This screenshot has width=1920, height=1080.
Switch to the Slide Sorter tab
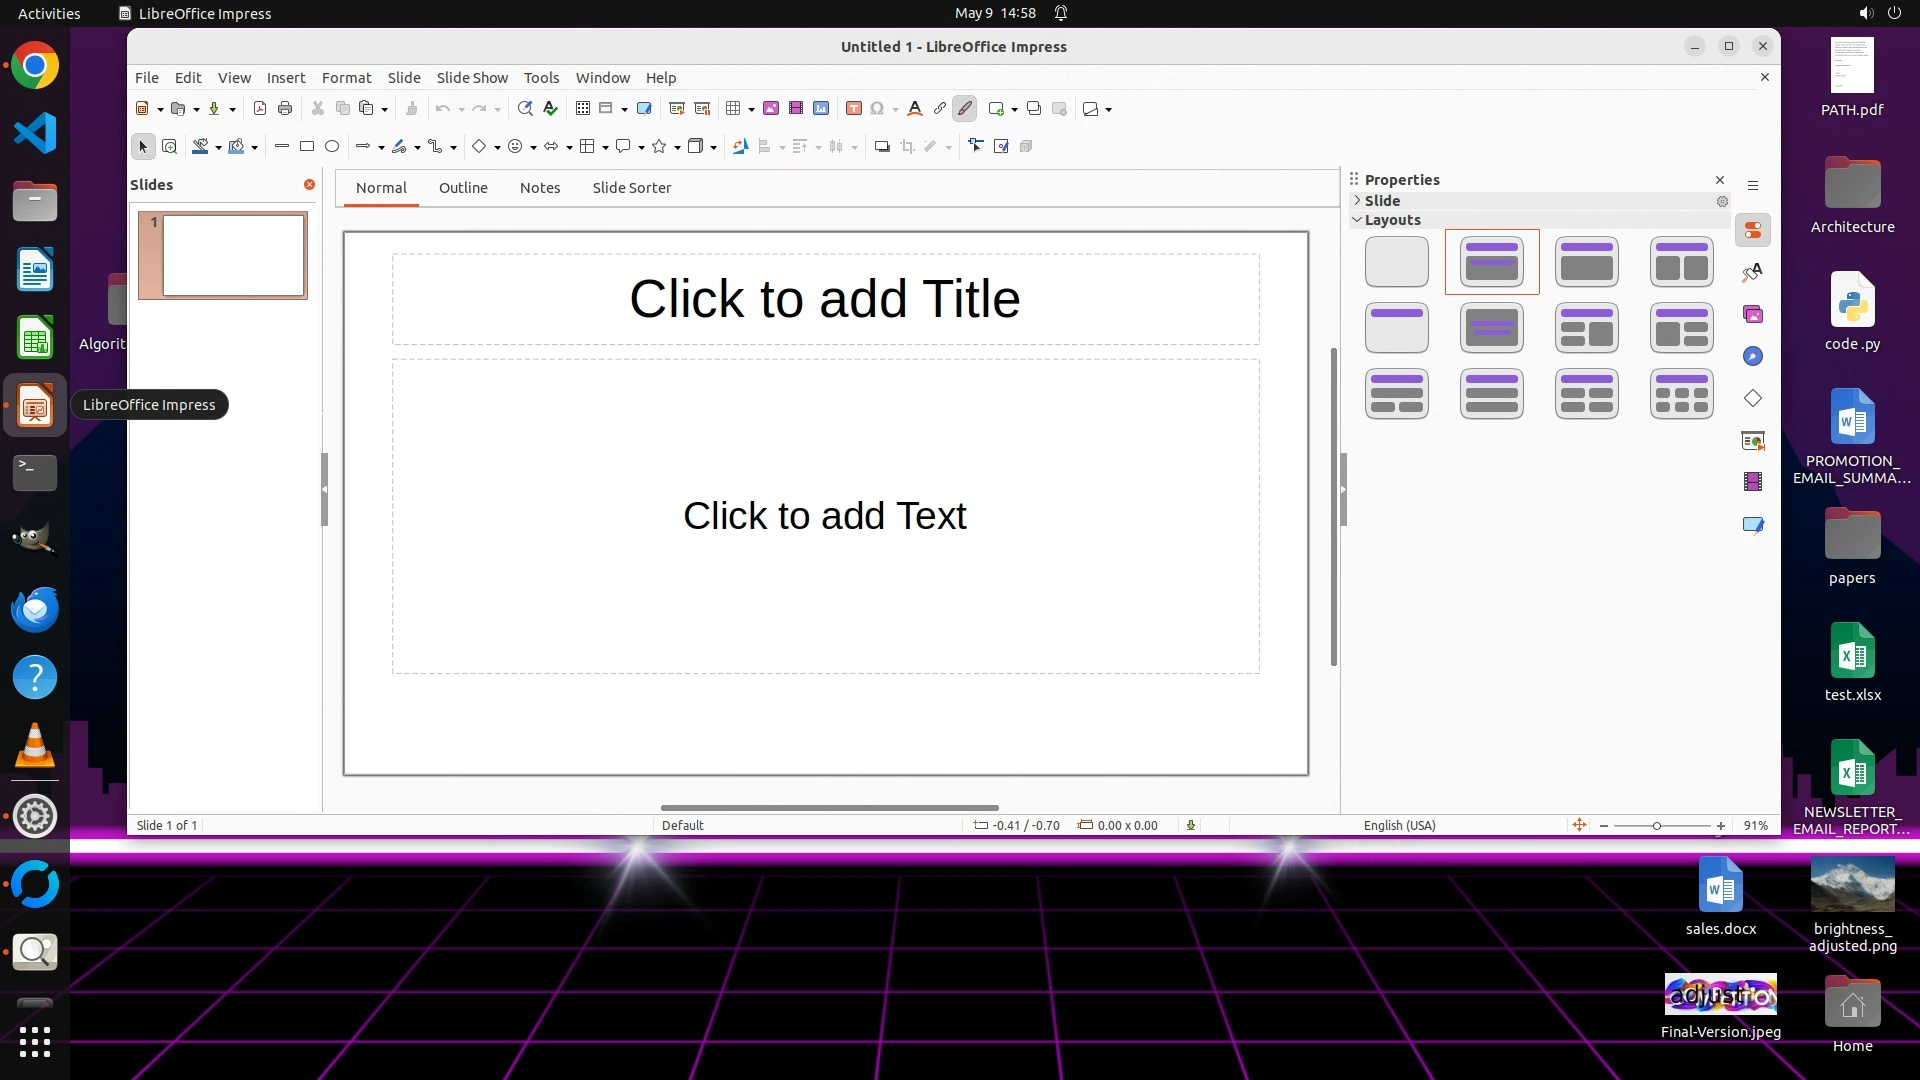pyautogui.click(x=631, y=188)
